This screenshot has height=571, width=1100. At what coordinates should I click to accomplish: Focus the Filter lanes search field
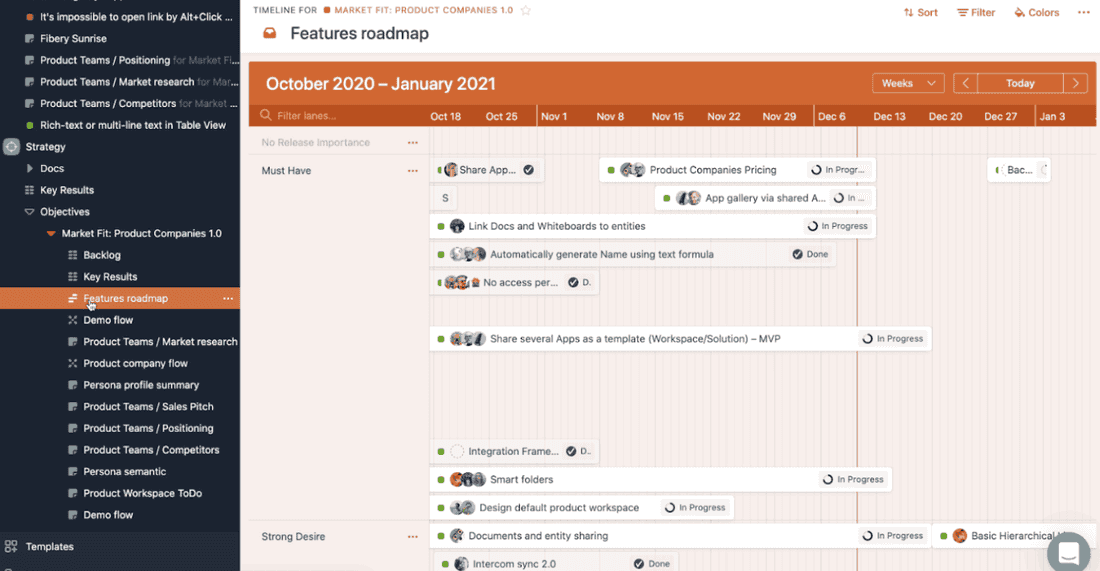337,116
